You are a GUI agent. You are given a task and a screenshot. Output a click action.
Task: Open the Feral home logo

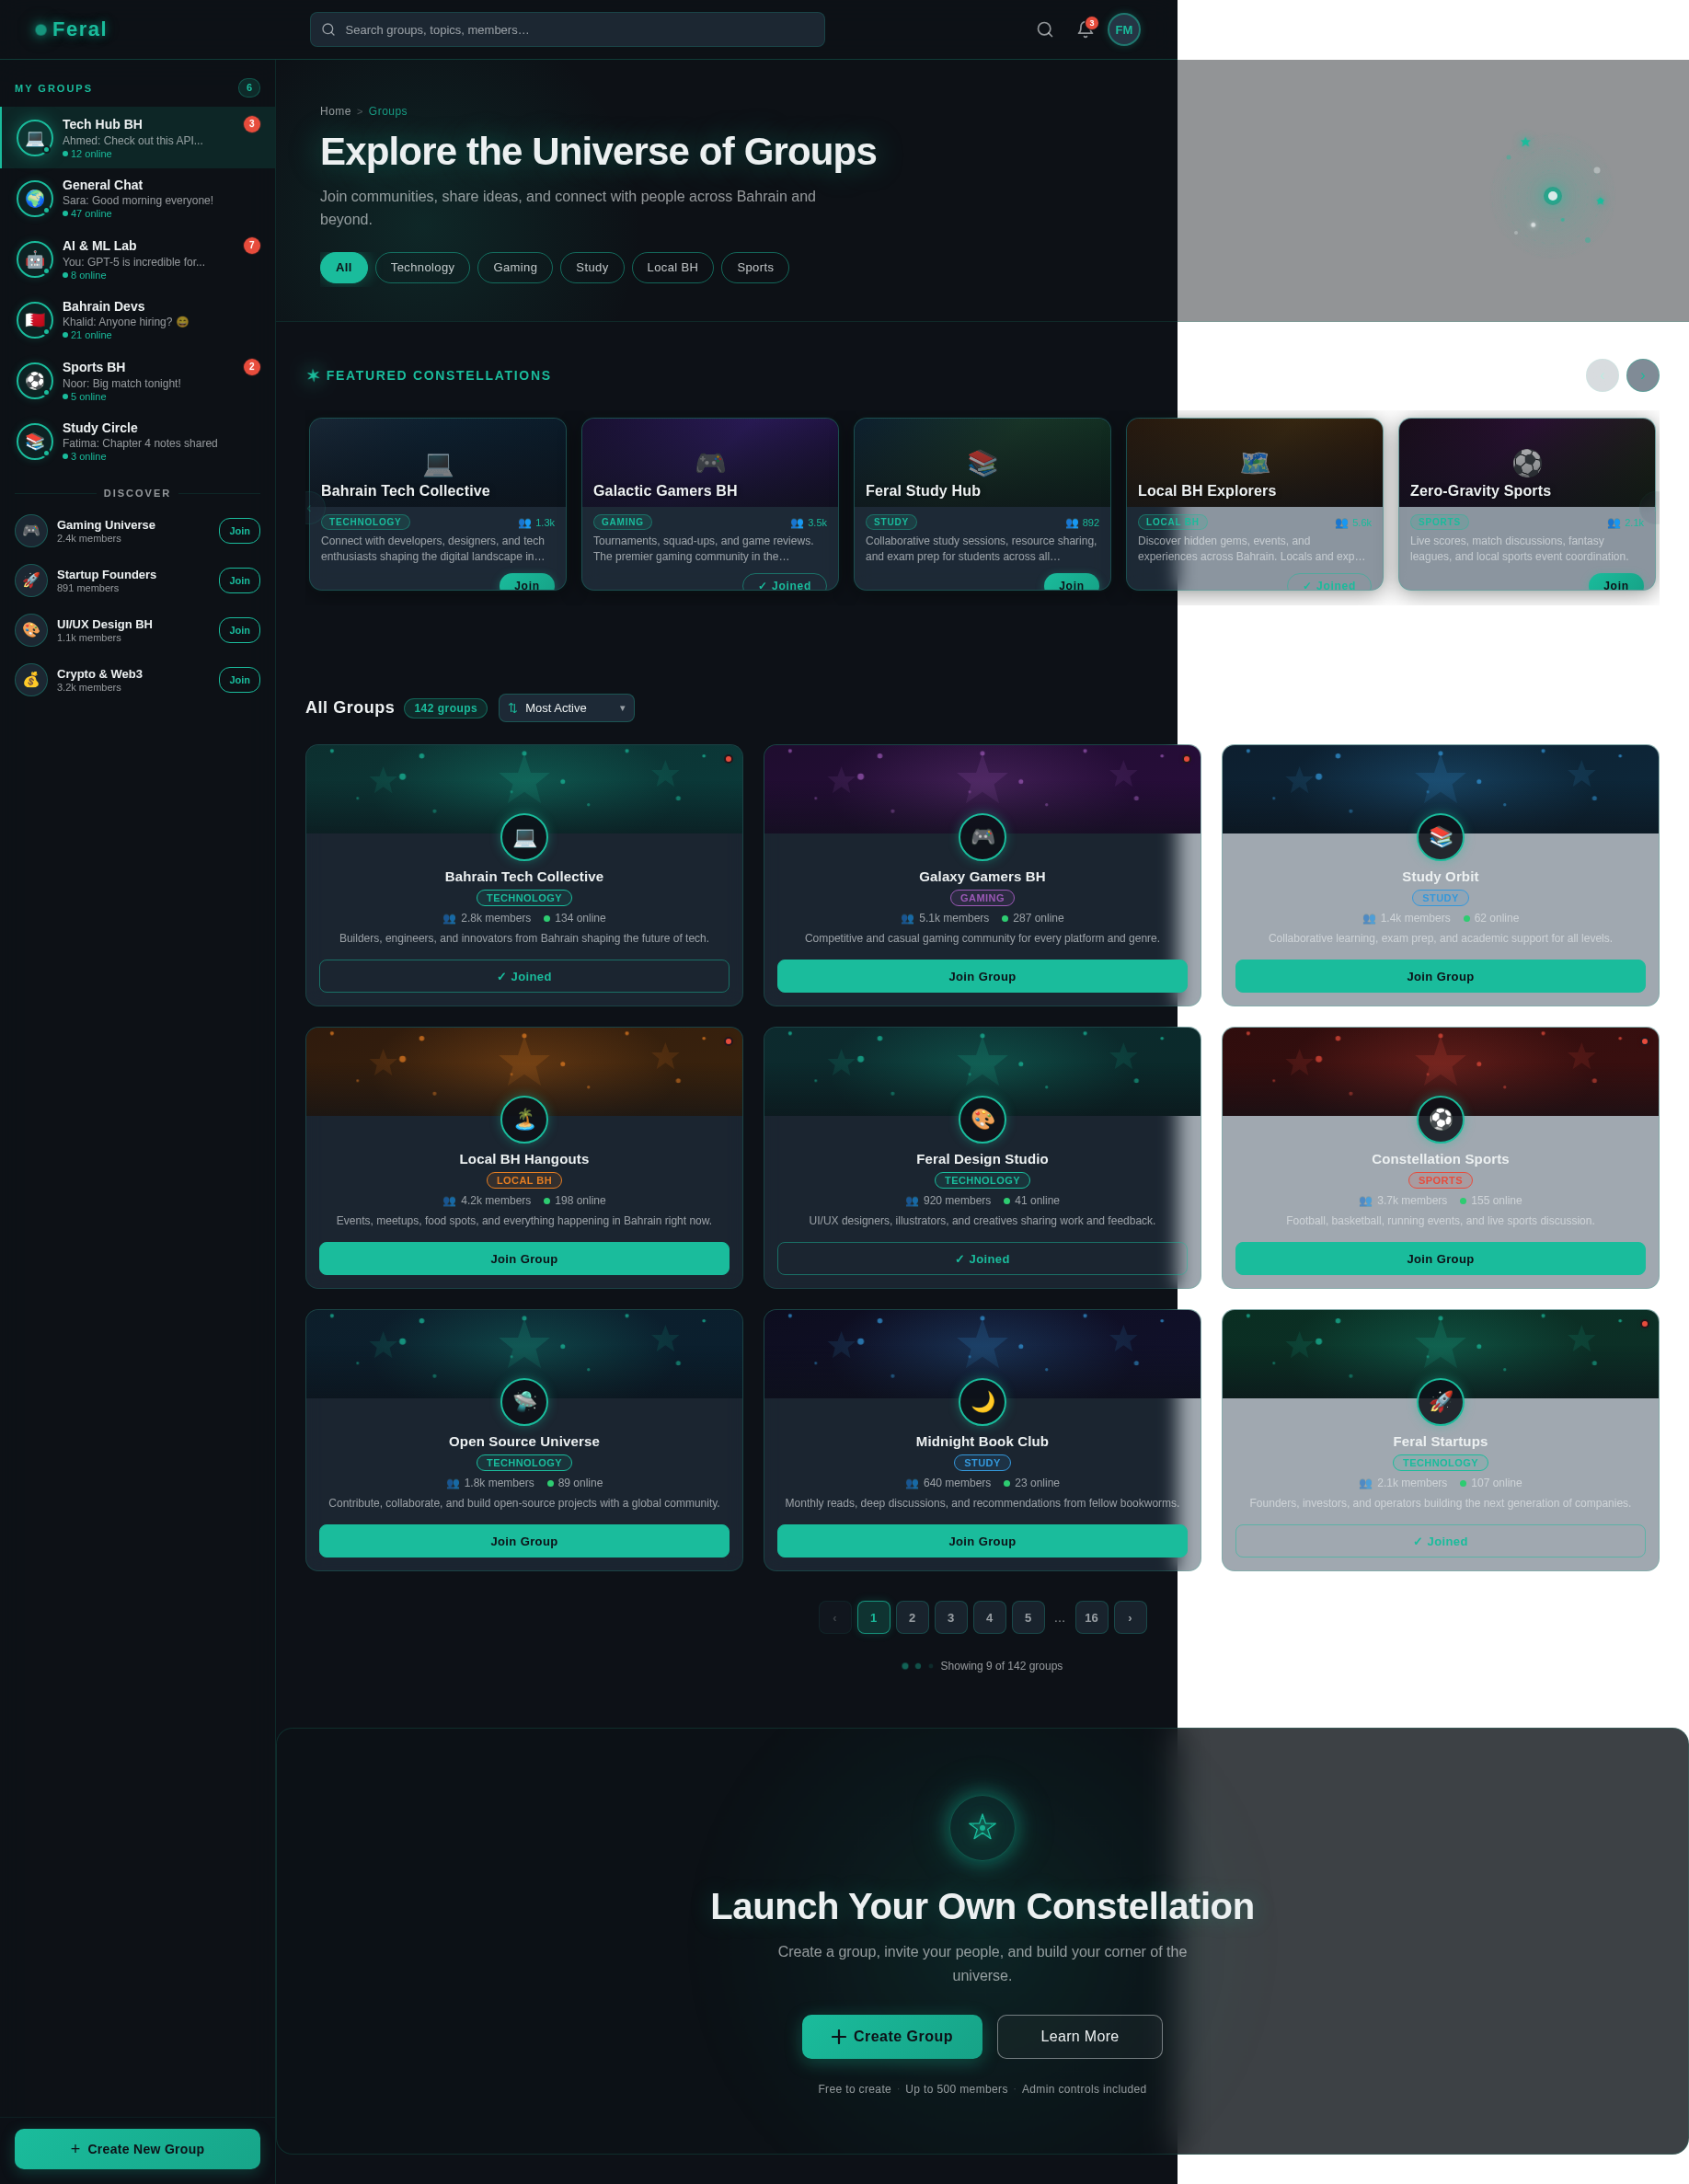click(x=70, y=29)
